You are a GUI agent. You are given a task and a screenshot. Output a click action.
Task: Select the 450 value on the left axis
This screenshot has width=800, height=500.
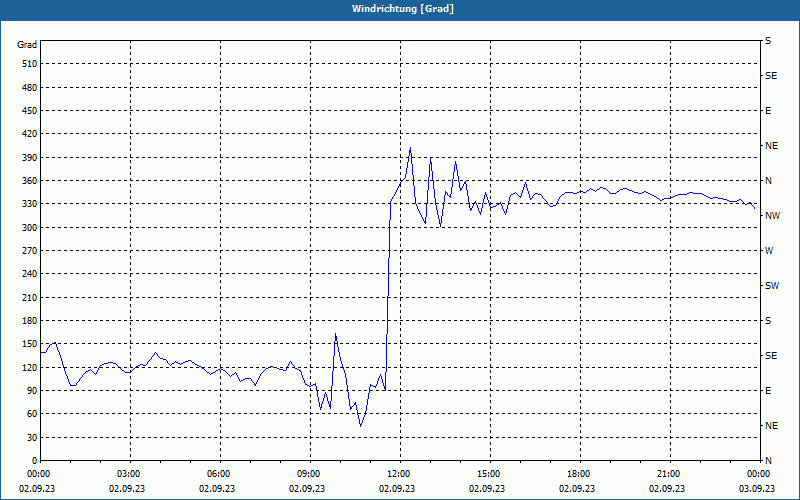(30, 111)
